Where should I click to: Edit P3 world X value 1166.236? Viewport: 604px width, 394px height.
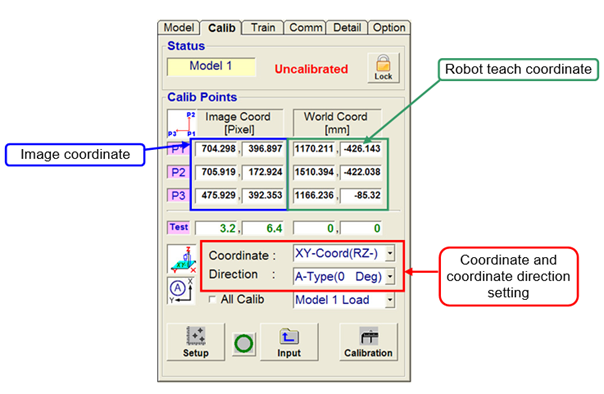click(x=314, y=195)
